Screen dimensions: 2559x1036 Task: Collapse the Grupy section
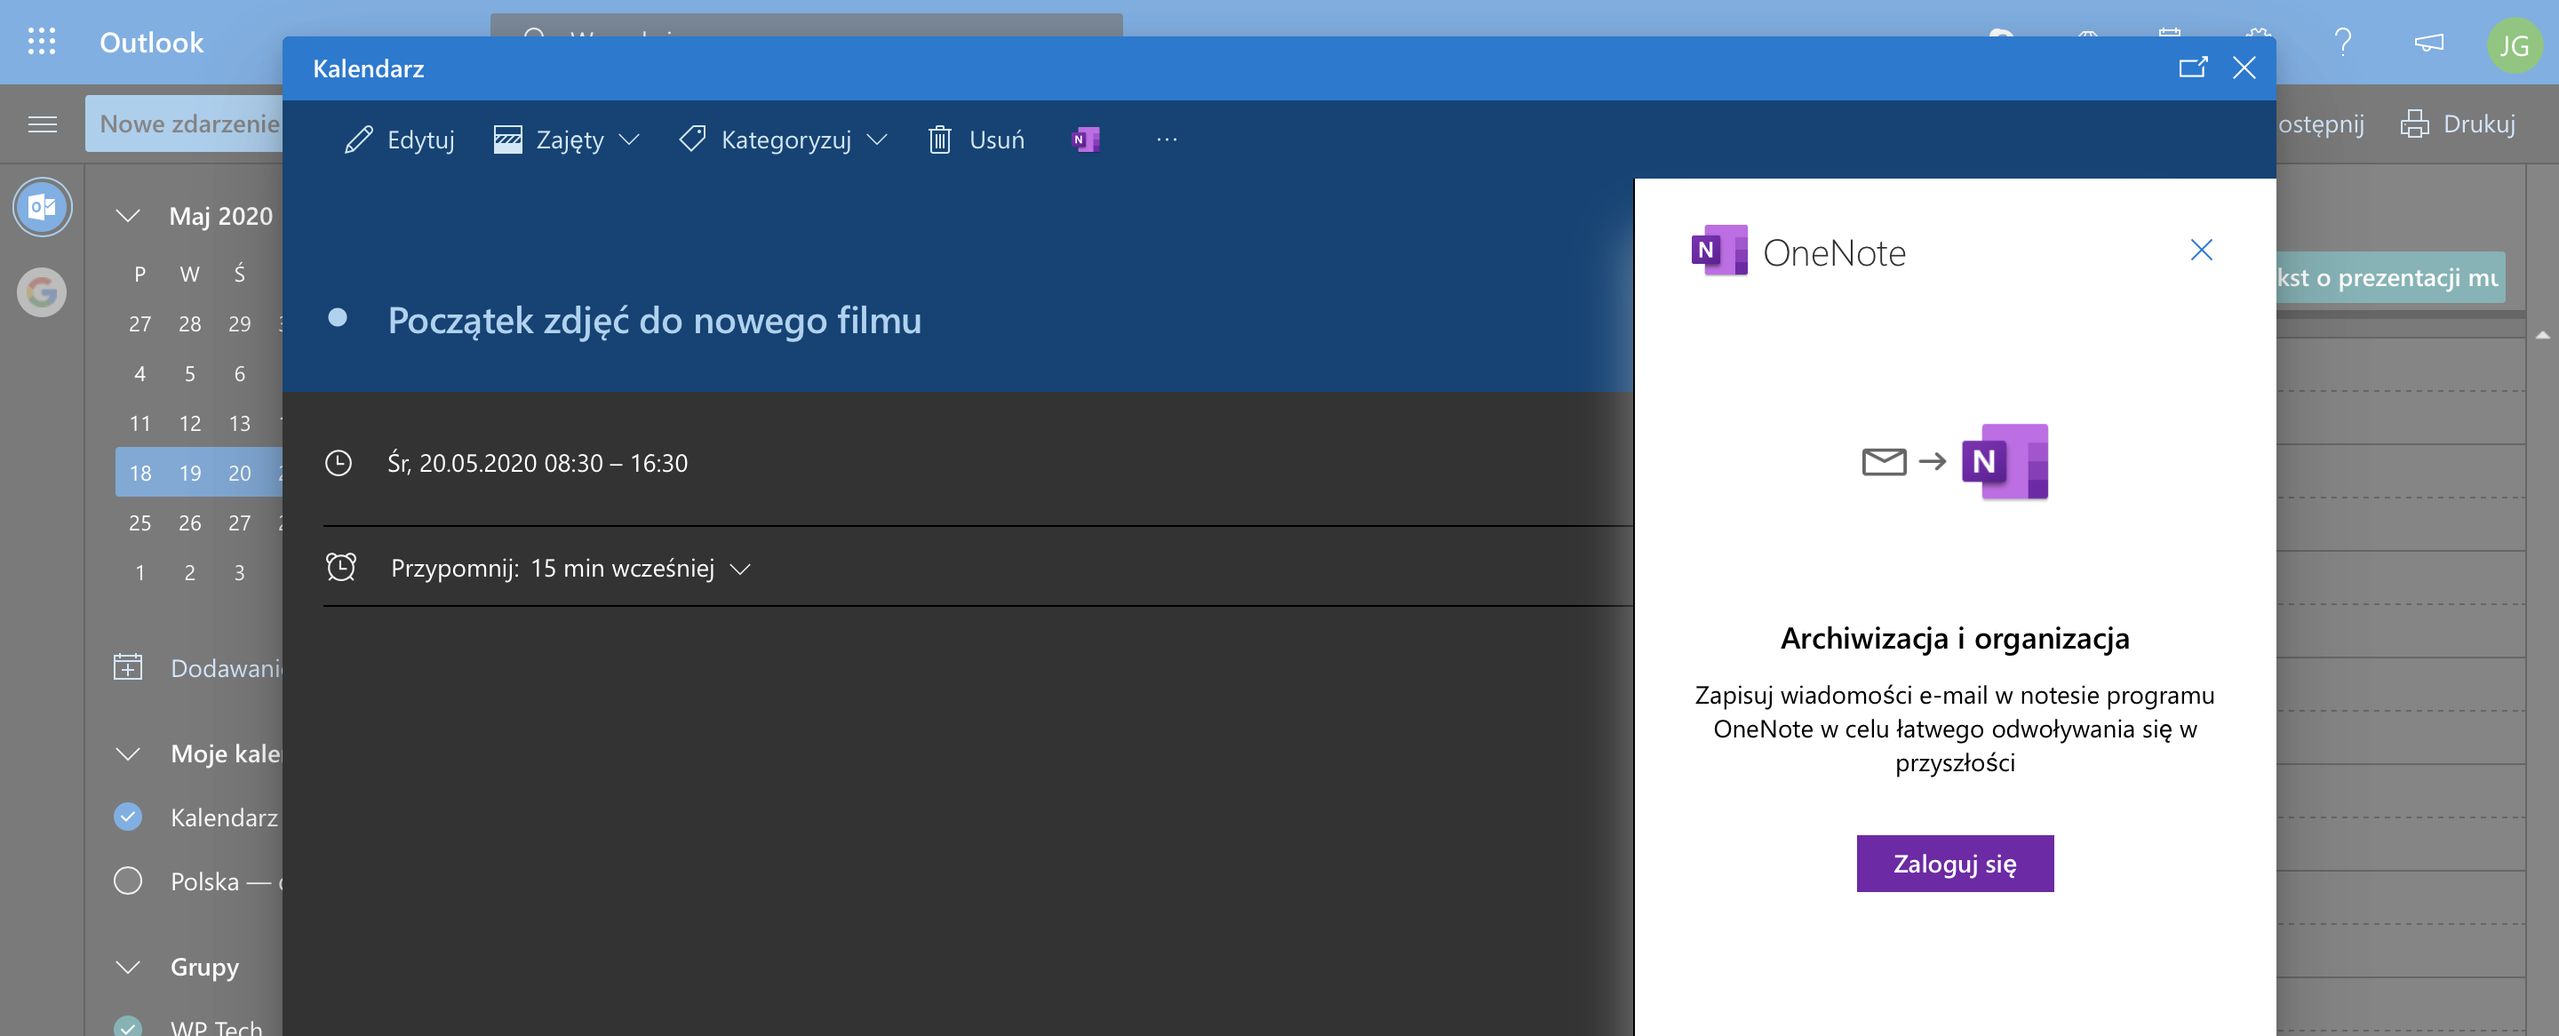coord(127,967)
